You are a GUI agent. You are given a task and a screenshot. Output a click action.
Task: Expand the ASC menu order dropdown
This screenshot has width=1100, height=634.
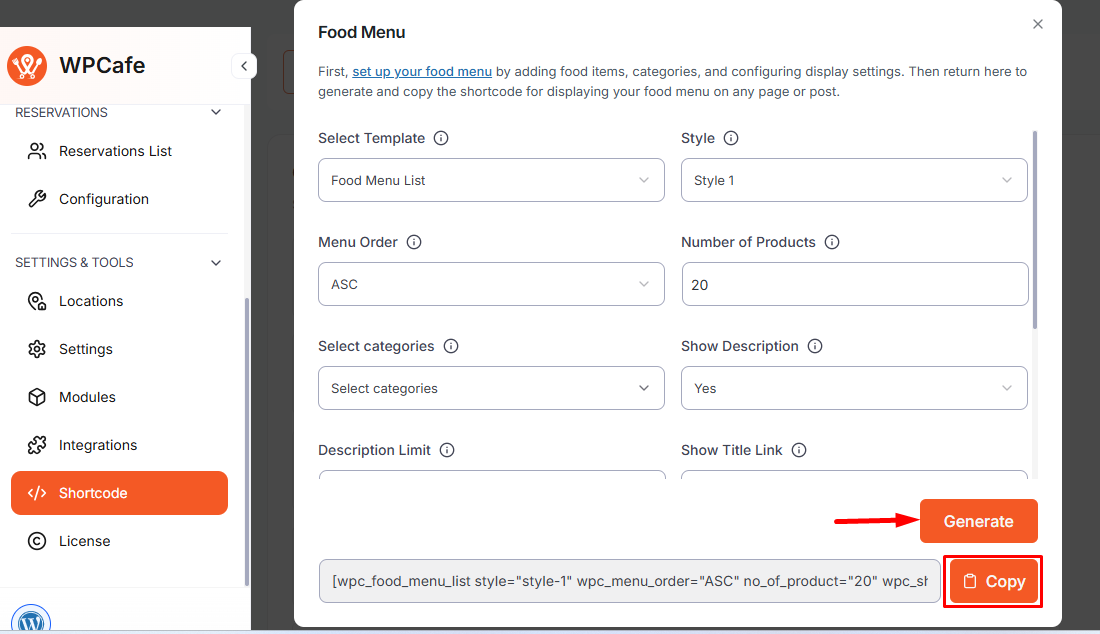[491, 284]
